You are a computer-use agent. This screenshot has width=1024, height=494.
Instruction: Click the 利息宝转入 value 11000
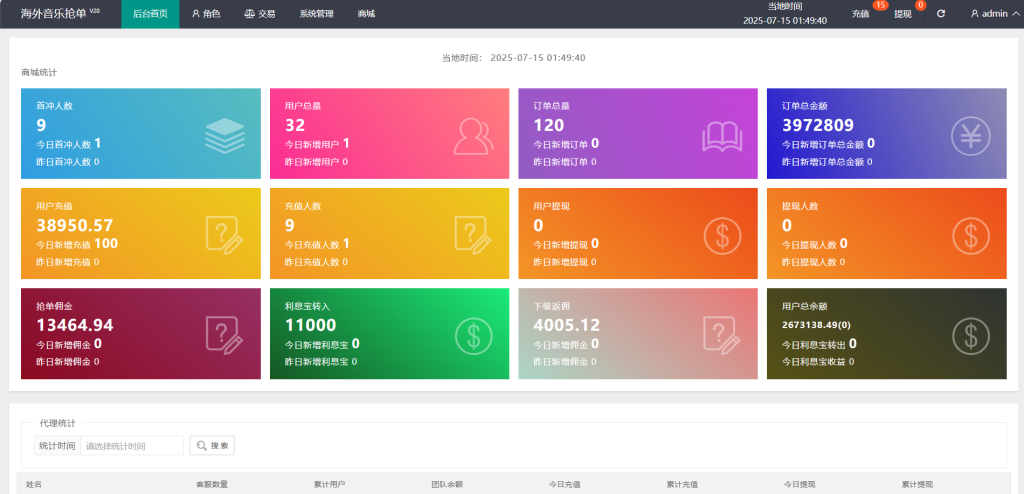pos(310,325)
